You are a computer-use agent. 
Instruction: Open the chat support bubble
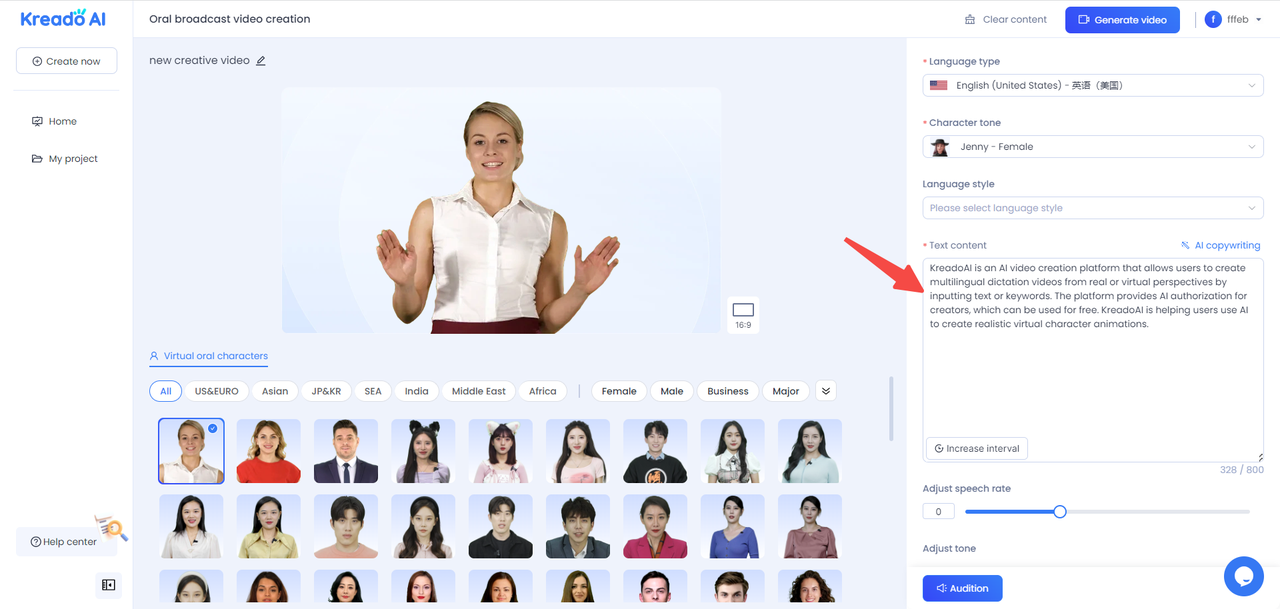1244,576
